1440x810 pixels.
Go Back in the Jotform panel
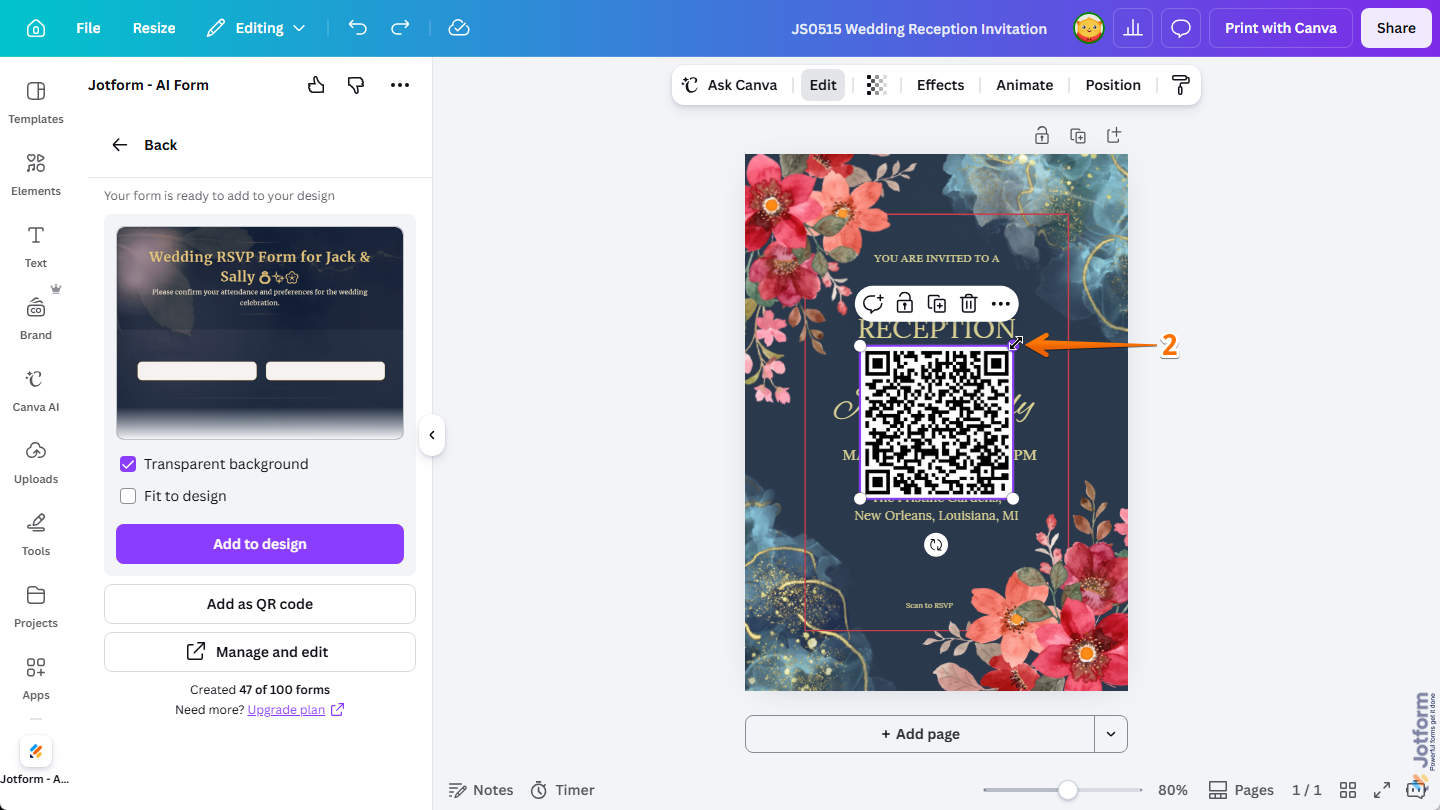pos(144,145)
